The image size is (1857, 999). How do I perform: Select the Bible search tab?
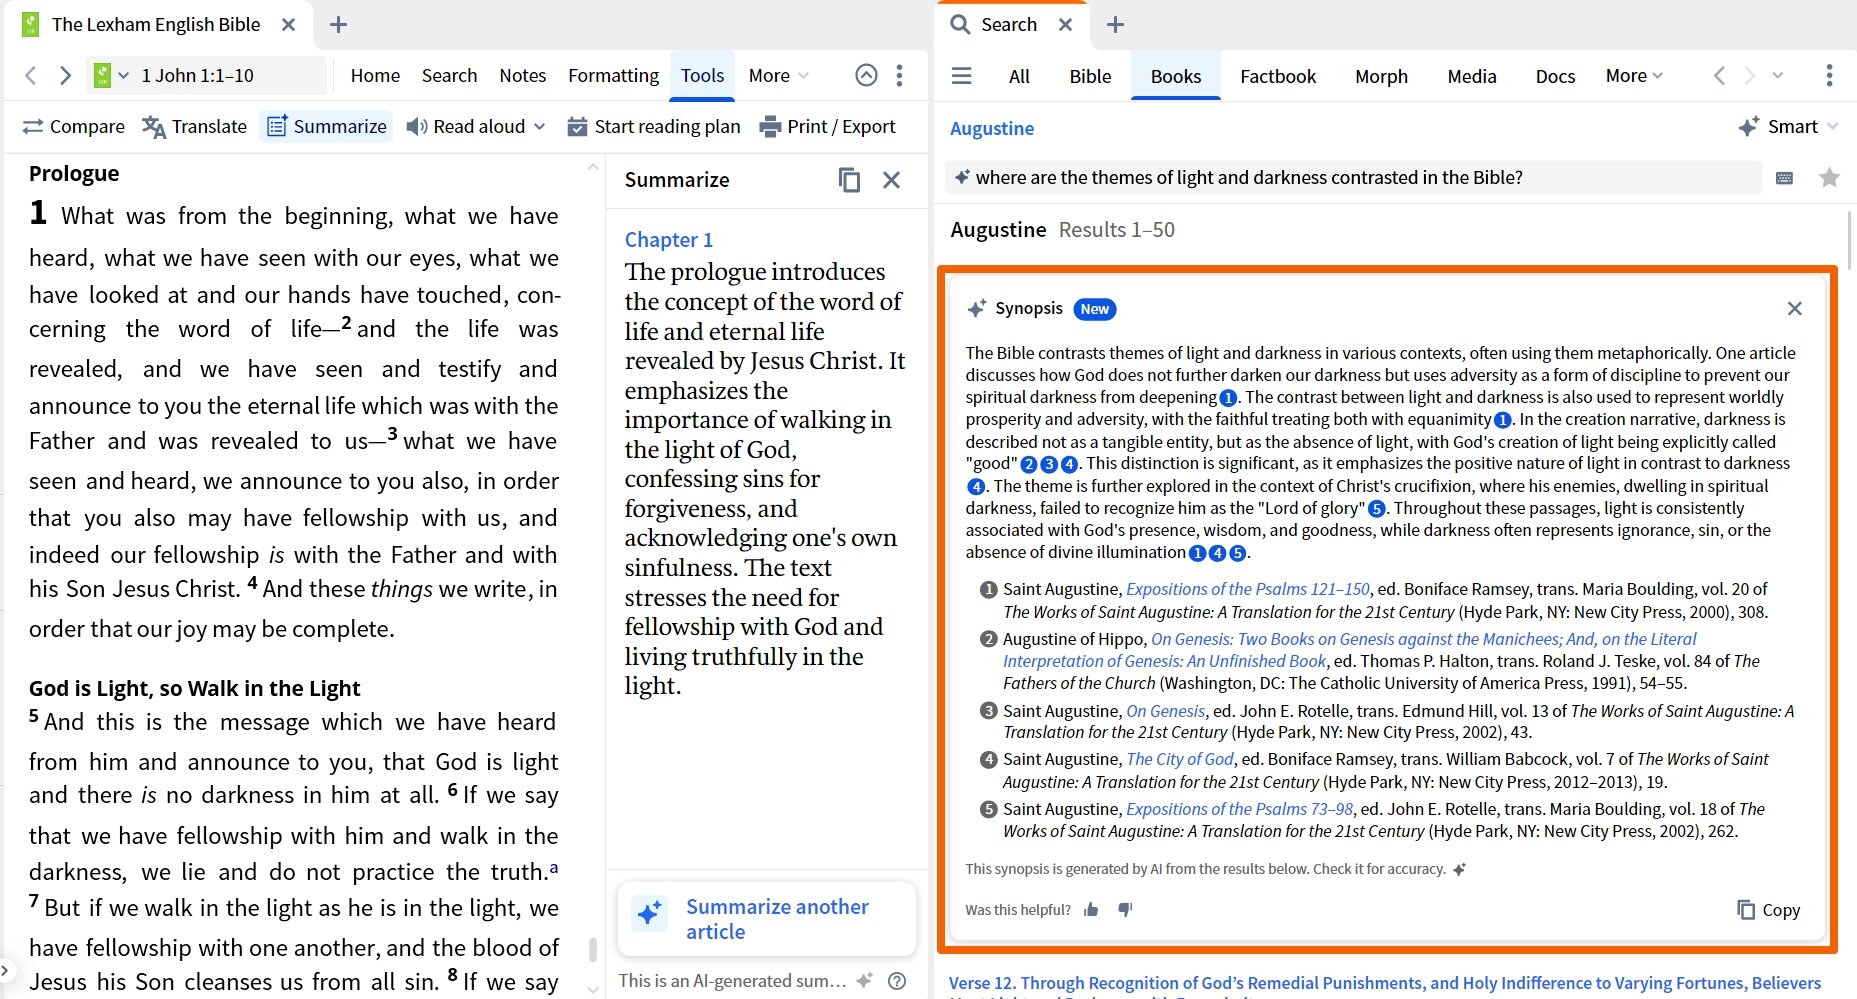point(1090,76)
